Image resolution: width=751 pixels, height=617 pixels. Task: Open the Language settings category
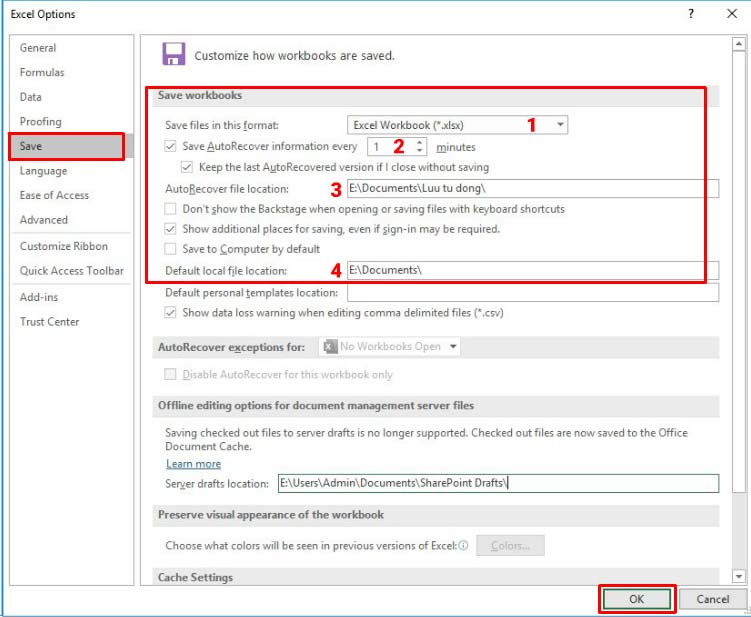click(x=44, y=171)
